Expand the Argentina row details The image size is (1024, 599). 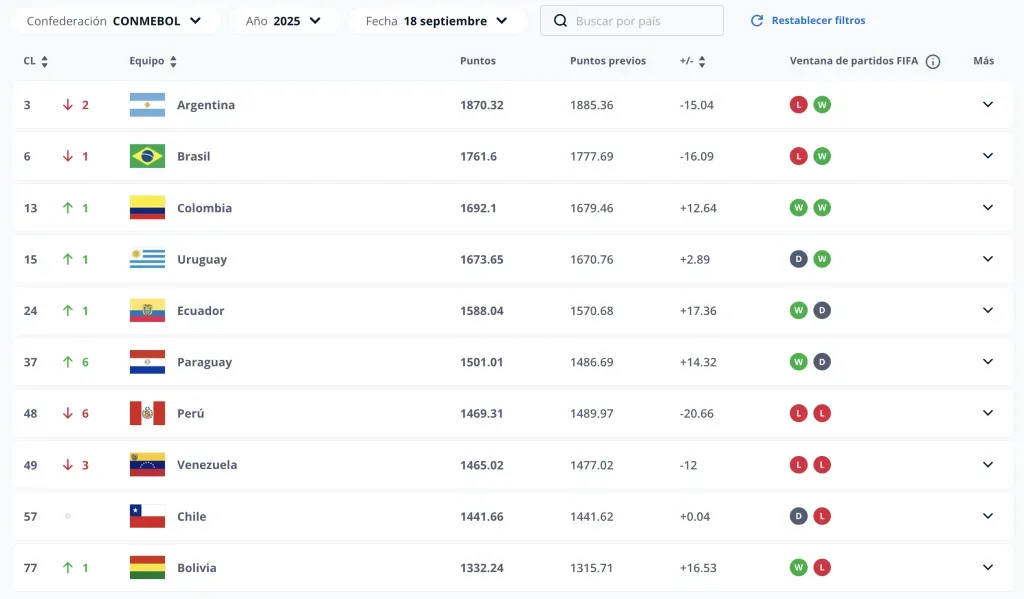987,105
